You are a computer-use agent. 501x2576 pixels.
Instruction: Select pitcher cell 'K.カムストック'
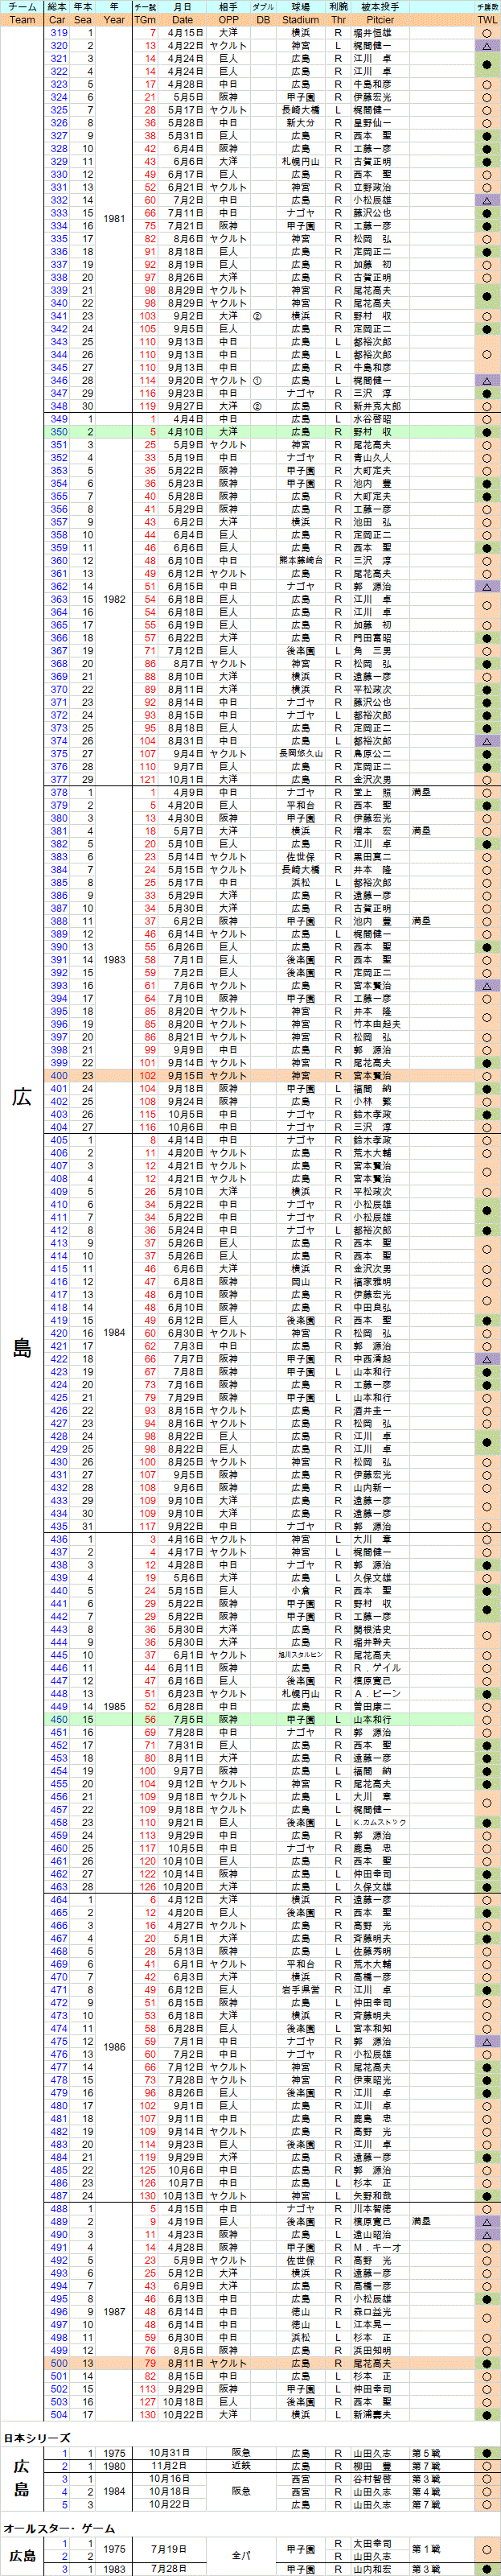(380, 1822)
